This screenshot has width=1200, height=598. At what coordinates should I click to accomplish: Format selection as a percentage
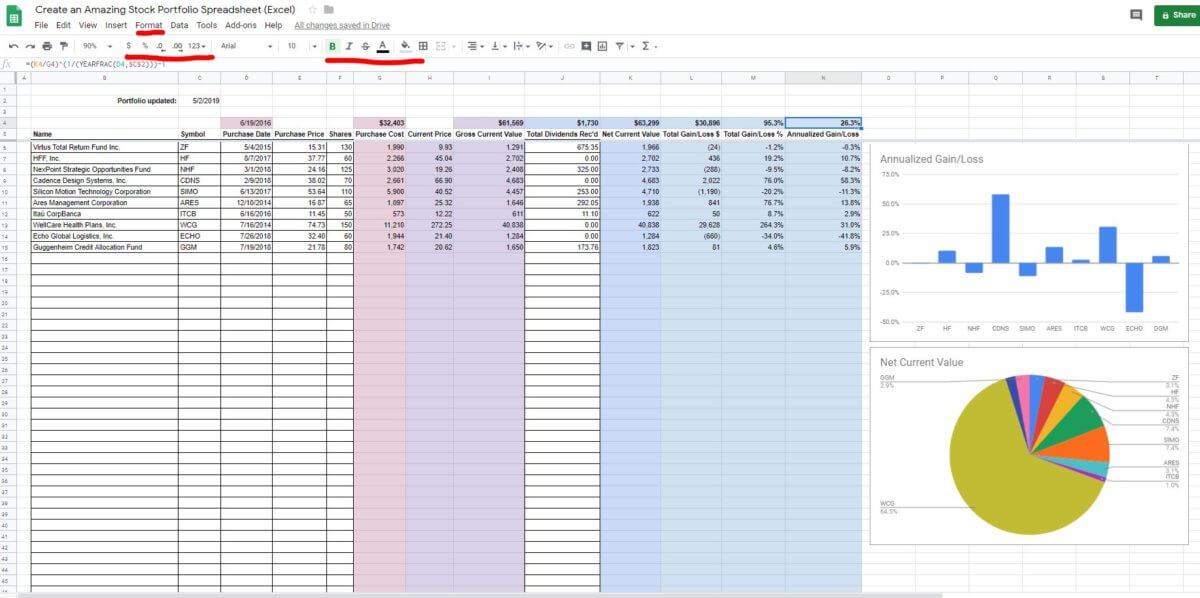[143, 46]
